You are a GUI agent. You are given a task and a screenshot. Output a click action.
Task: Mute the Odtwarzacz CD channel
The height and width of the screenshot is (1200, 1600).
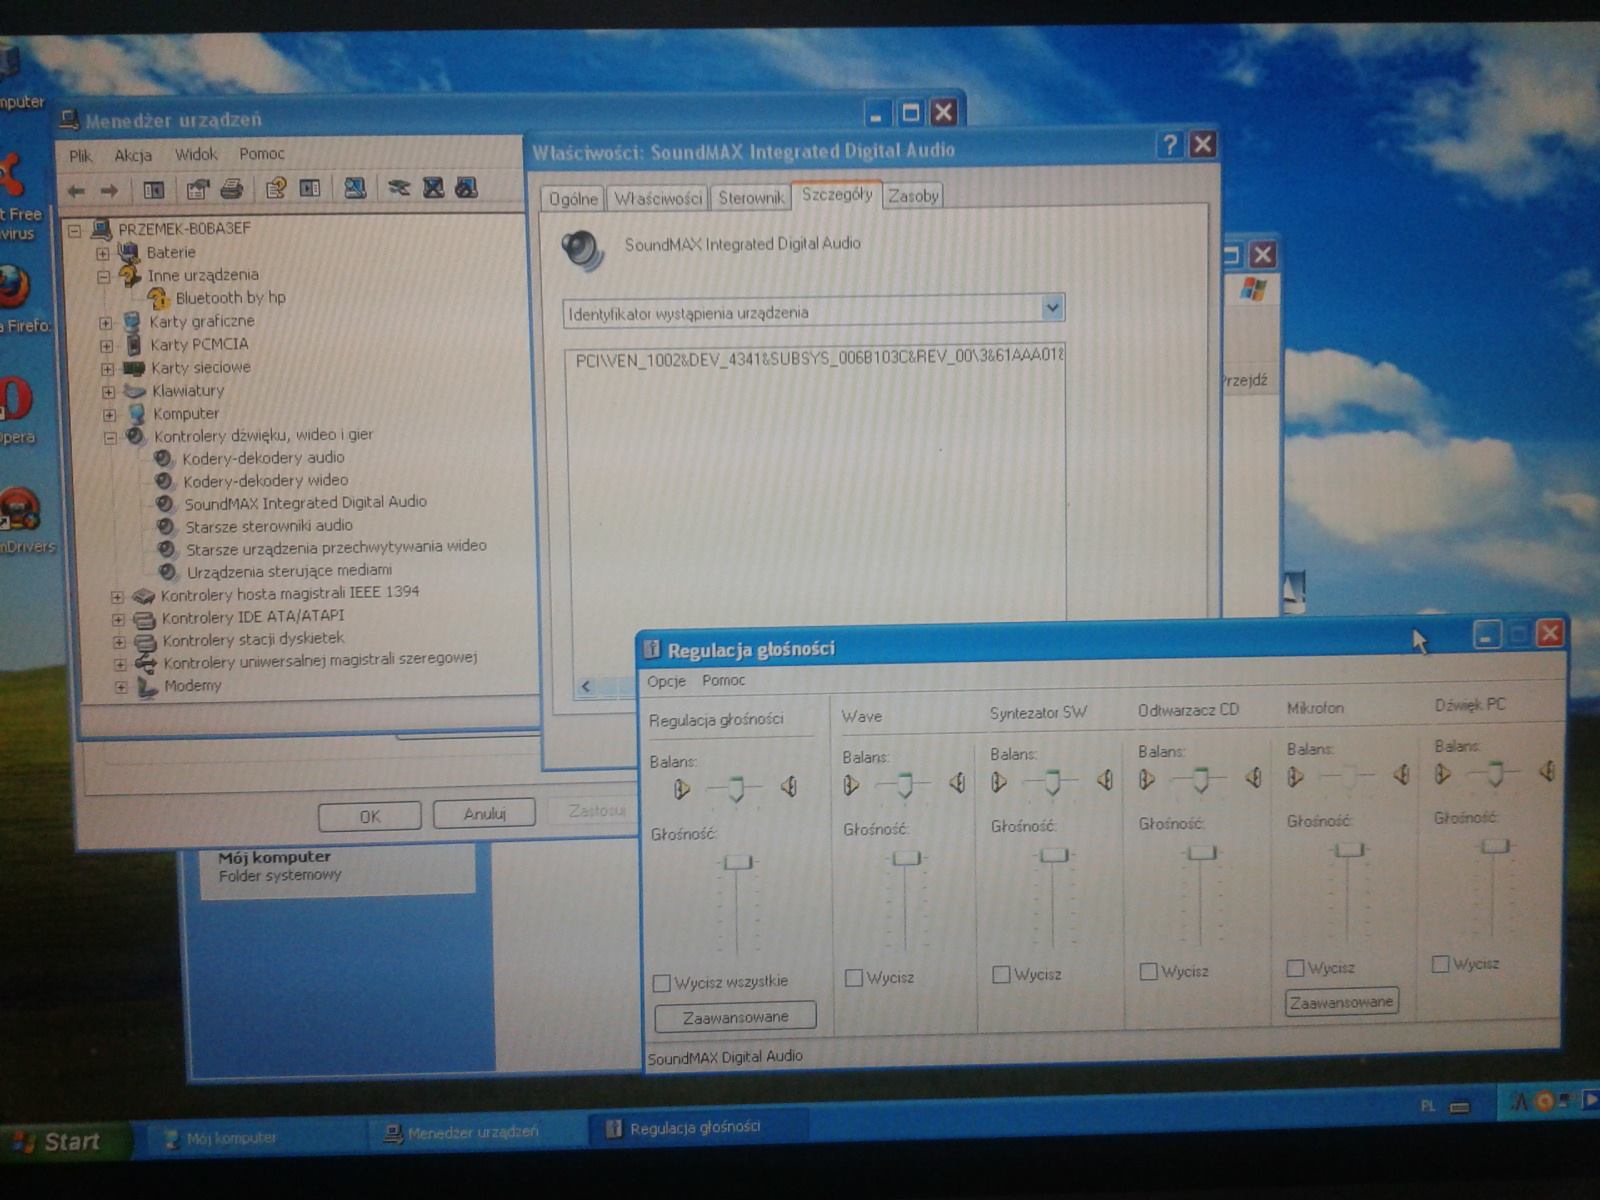pos(1148,971)
